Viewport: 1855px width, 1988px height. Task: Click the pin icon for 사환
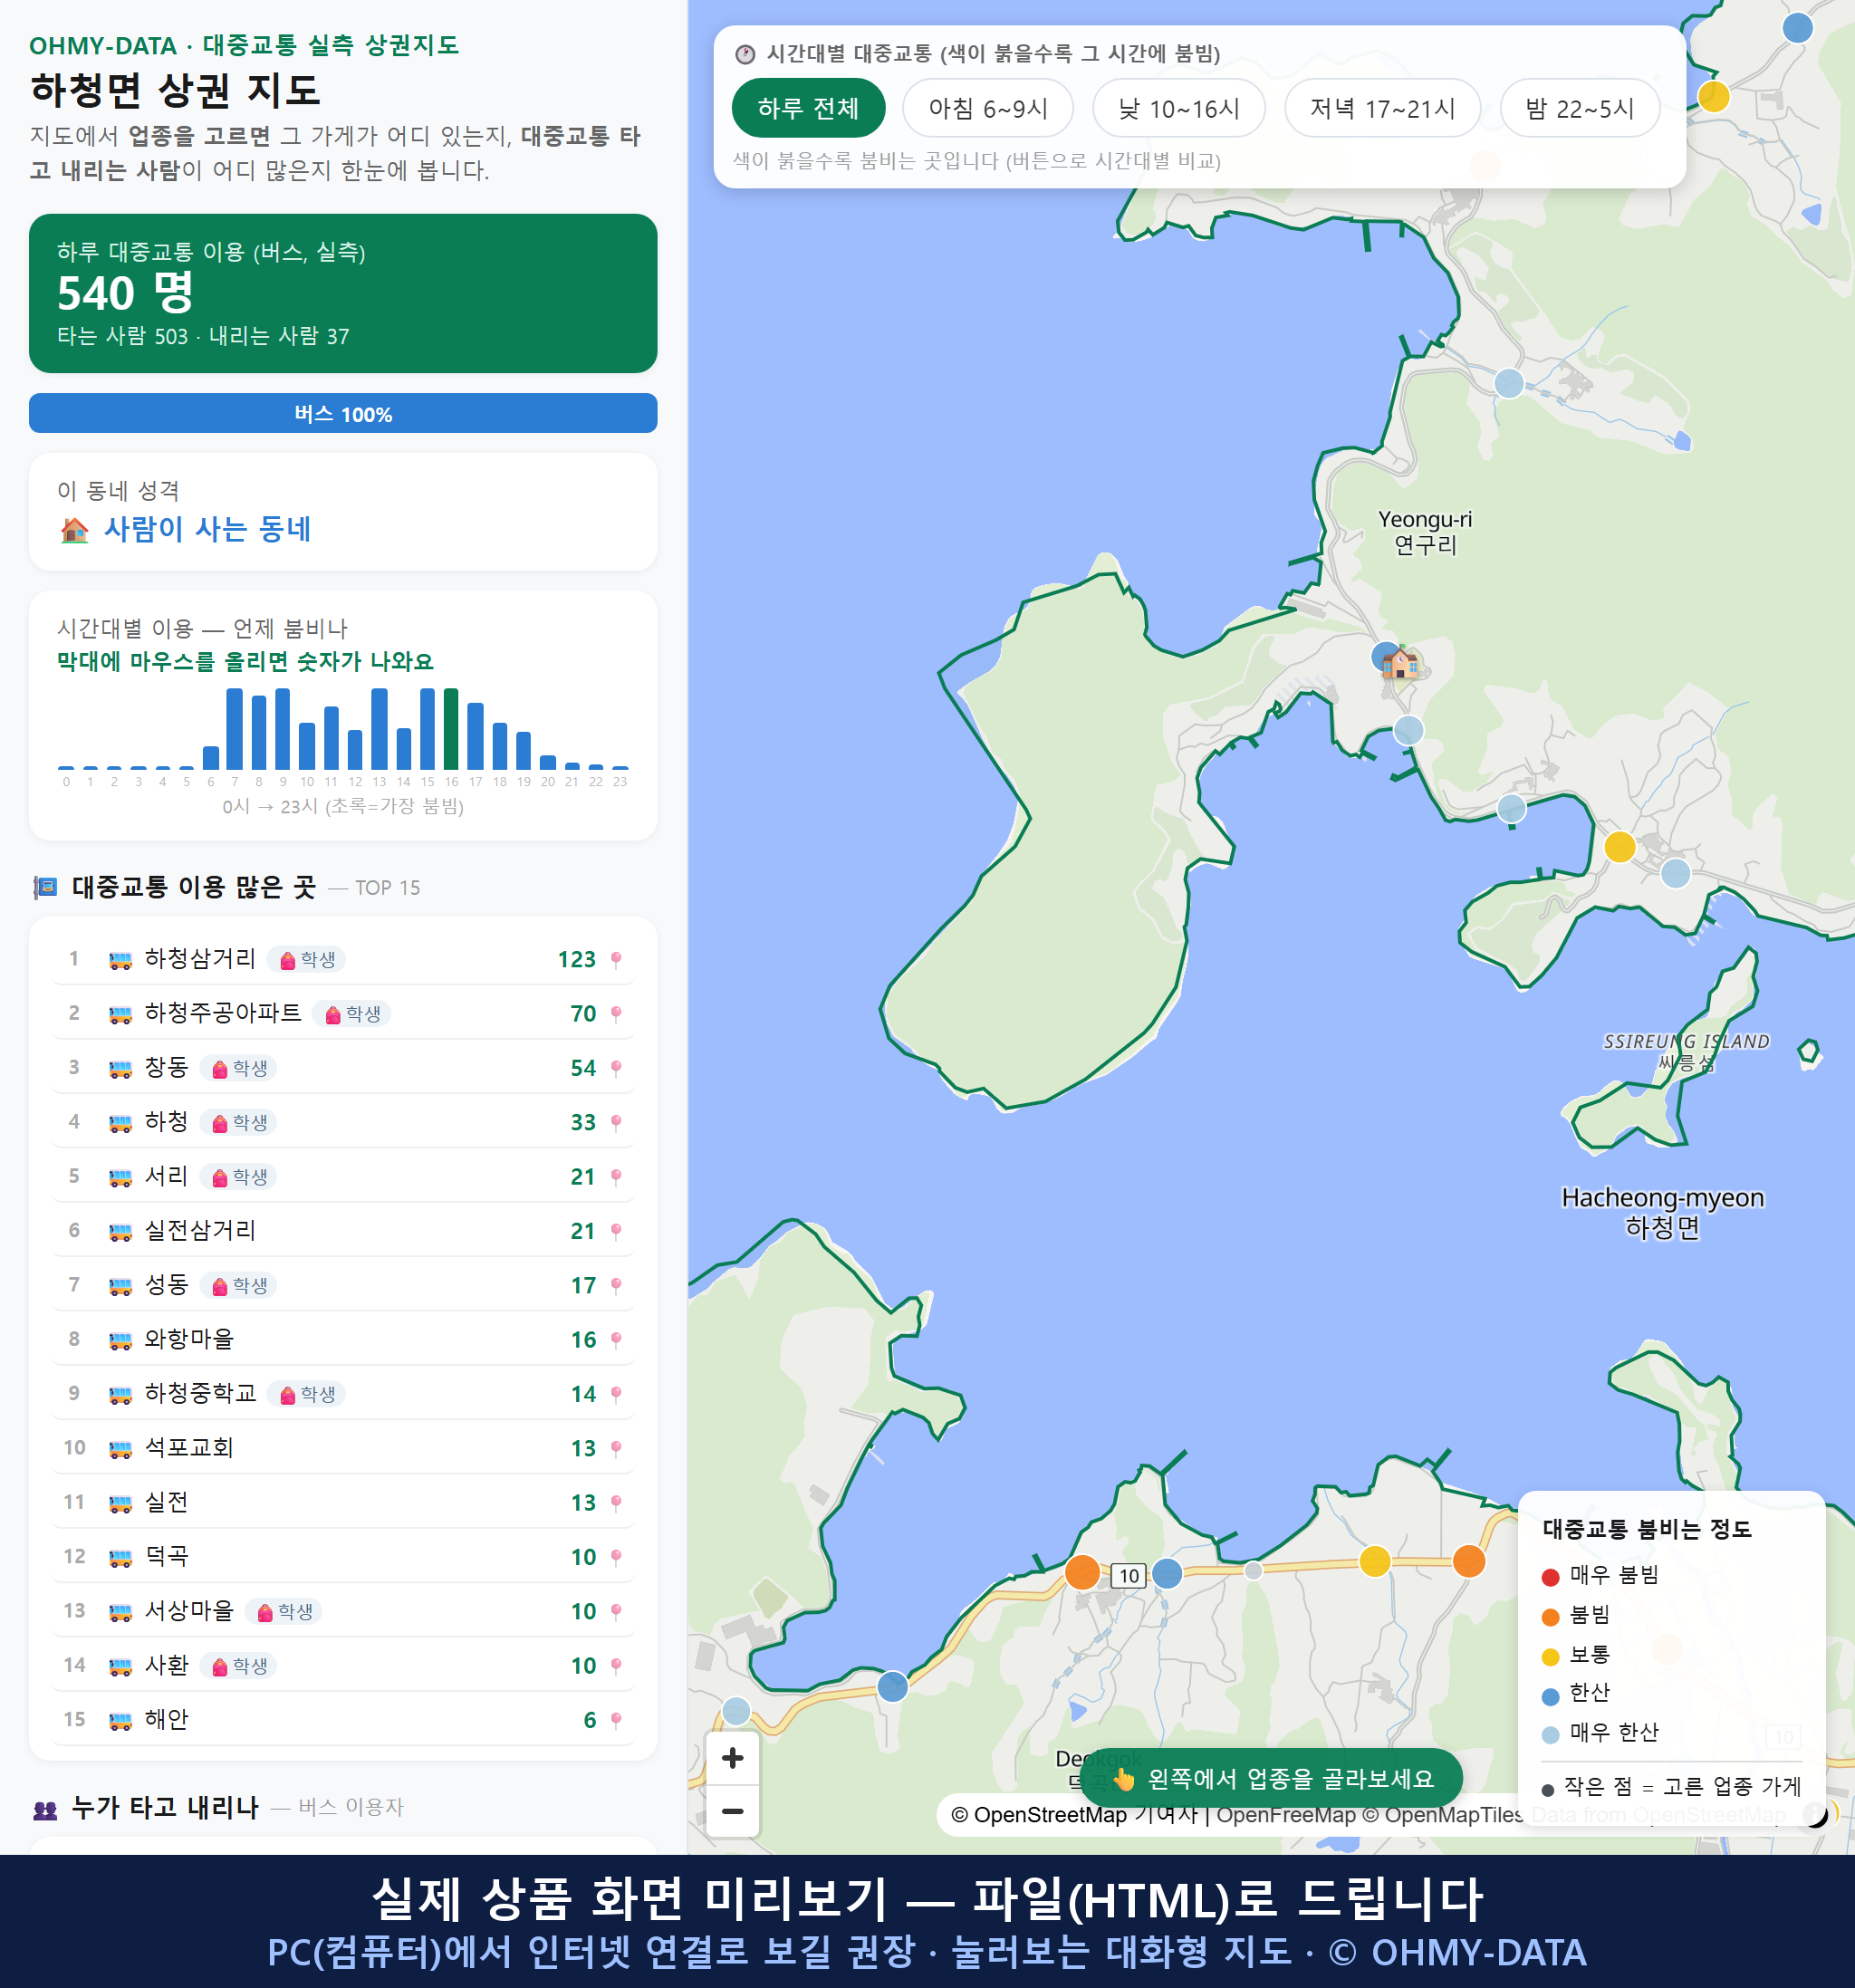616,1665
